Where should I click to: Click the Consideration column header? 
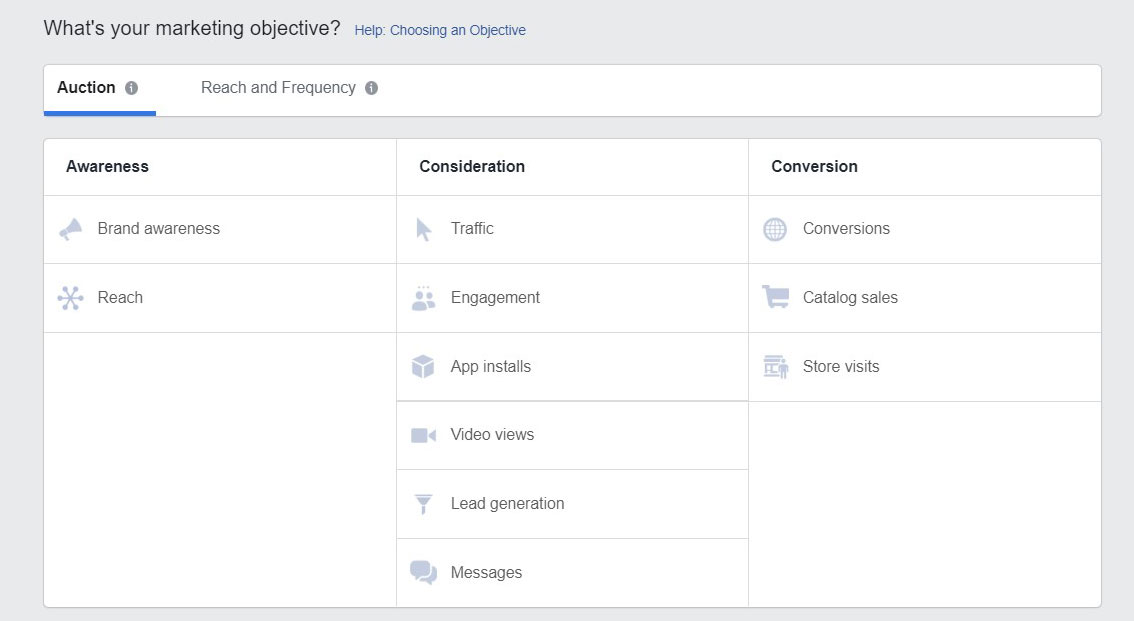[x=472, y=166]
